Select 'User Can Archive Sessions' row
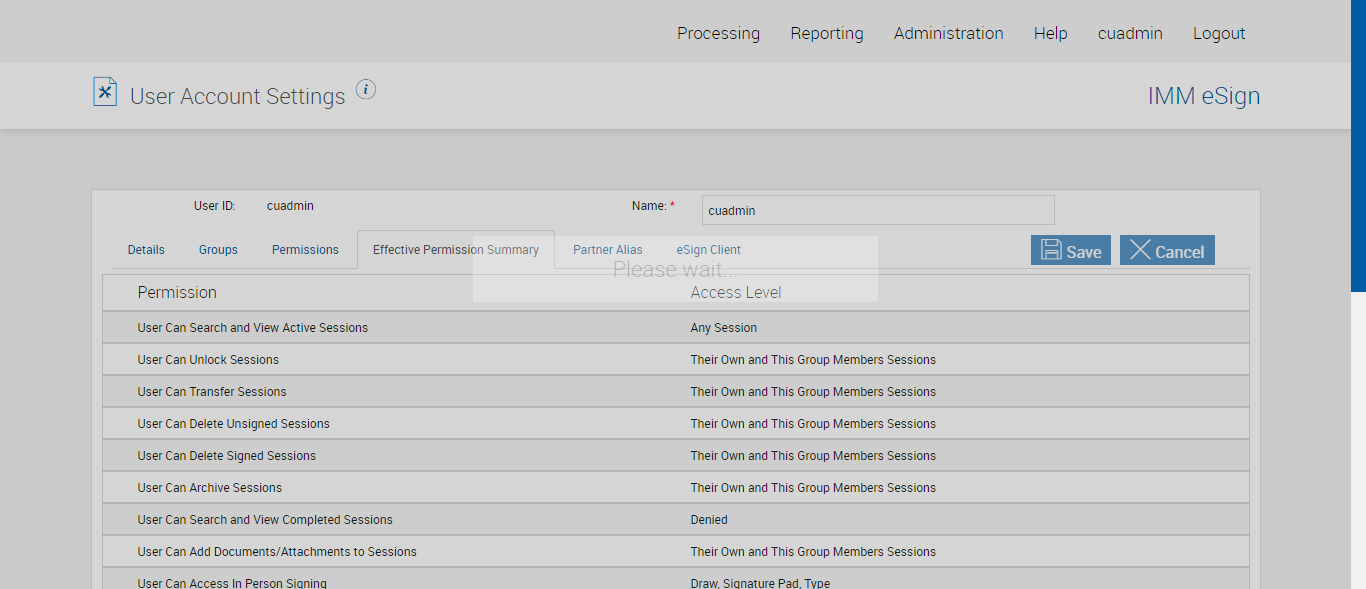 pyautogui.click(x=676, y=487)
